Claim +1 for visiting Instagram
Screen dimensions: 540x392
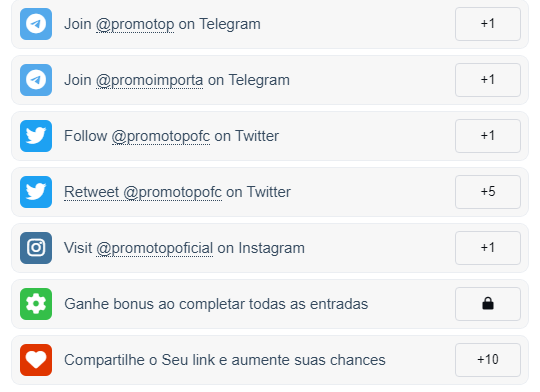click(x=488, y=248)
